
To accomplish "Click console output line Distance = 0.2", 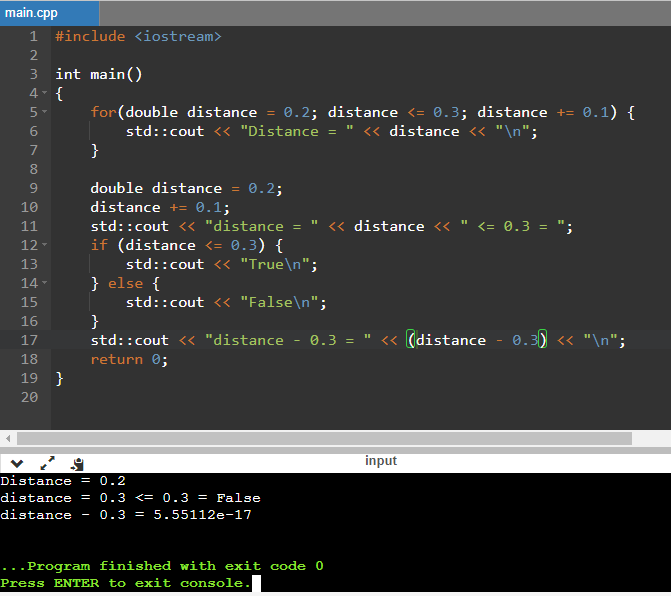I will point(63,481).
